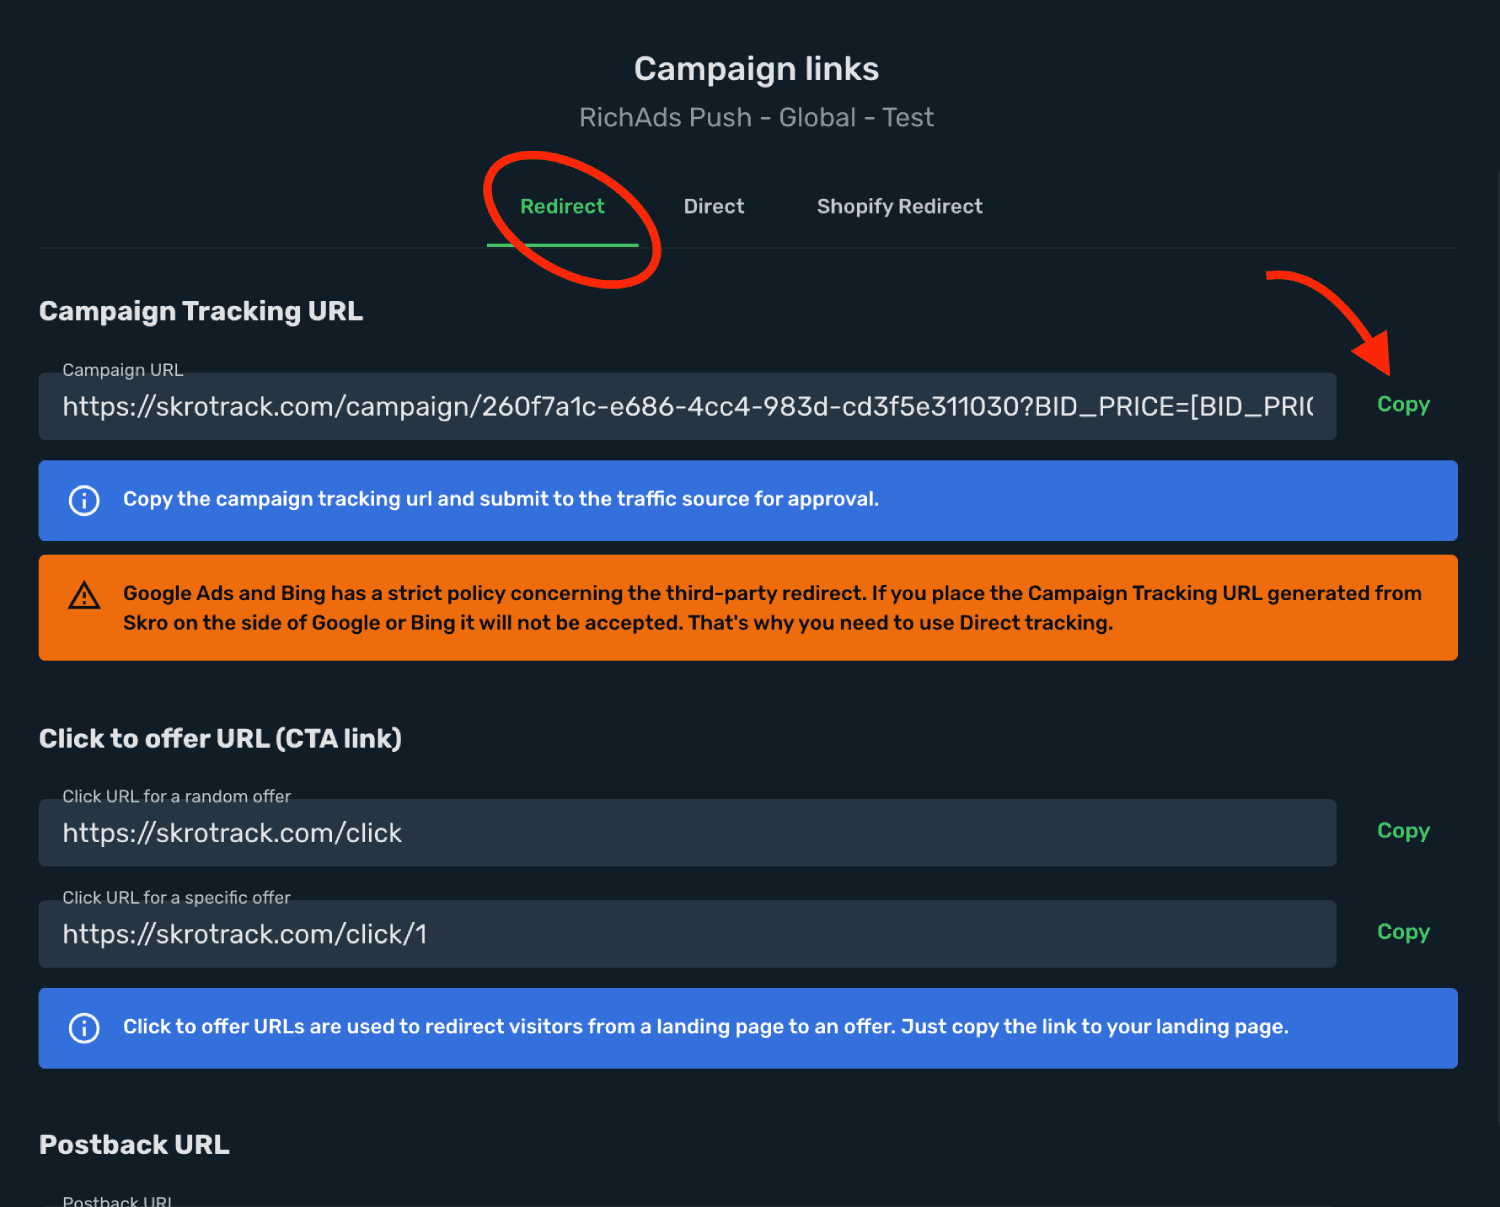Select the Shopify Redirect tab
1500x1207 pixels.
tap(899, 207)
